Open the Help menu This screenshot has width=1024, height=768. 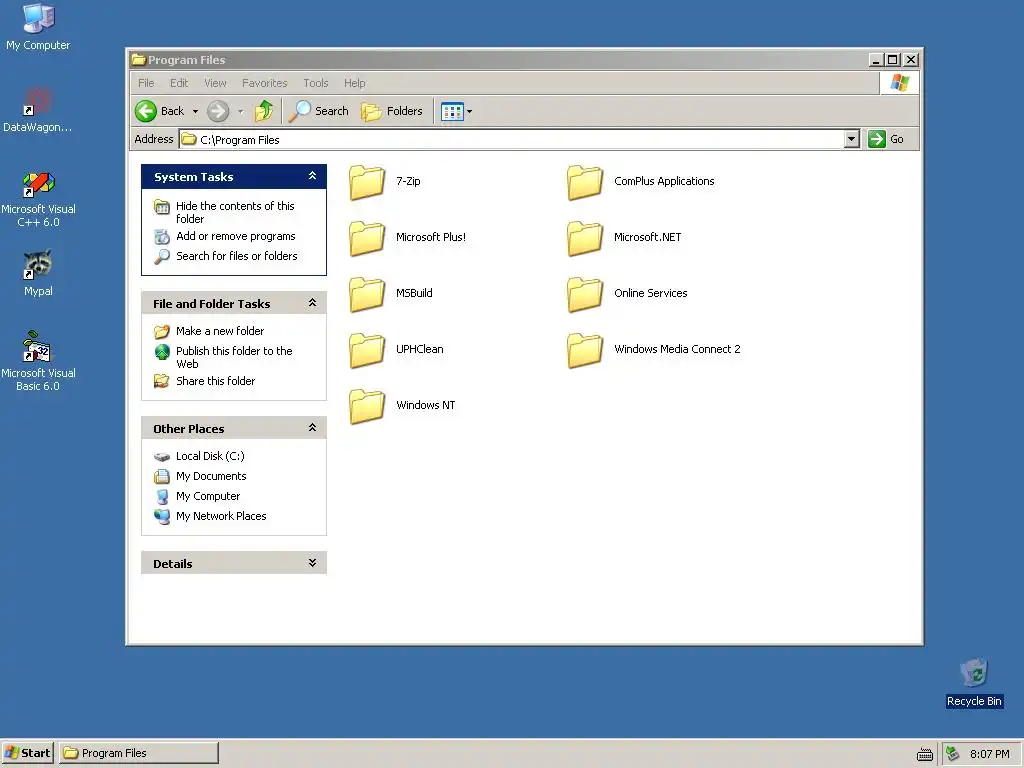tap(355, 83)
